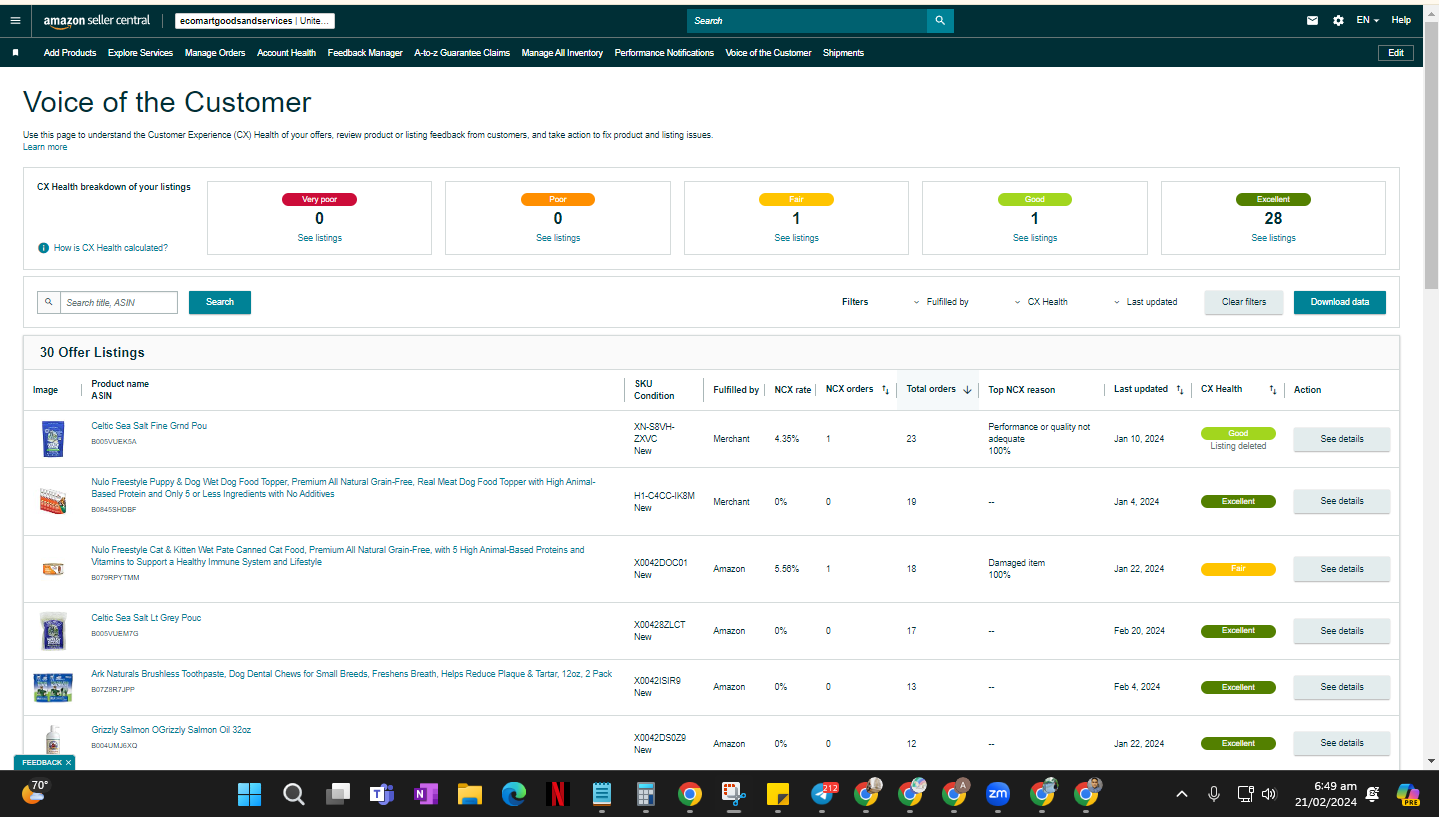Open the How is CX Health calculated link
This screenshot has height=817, width=1439.
[111, 248]
